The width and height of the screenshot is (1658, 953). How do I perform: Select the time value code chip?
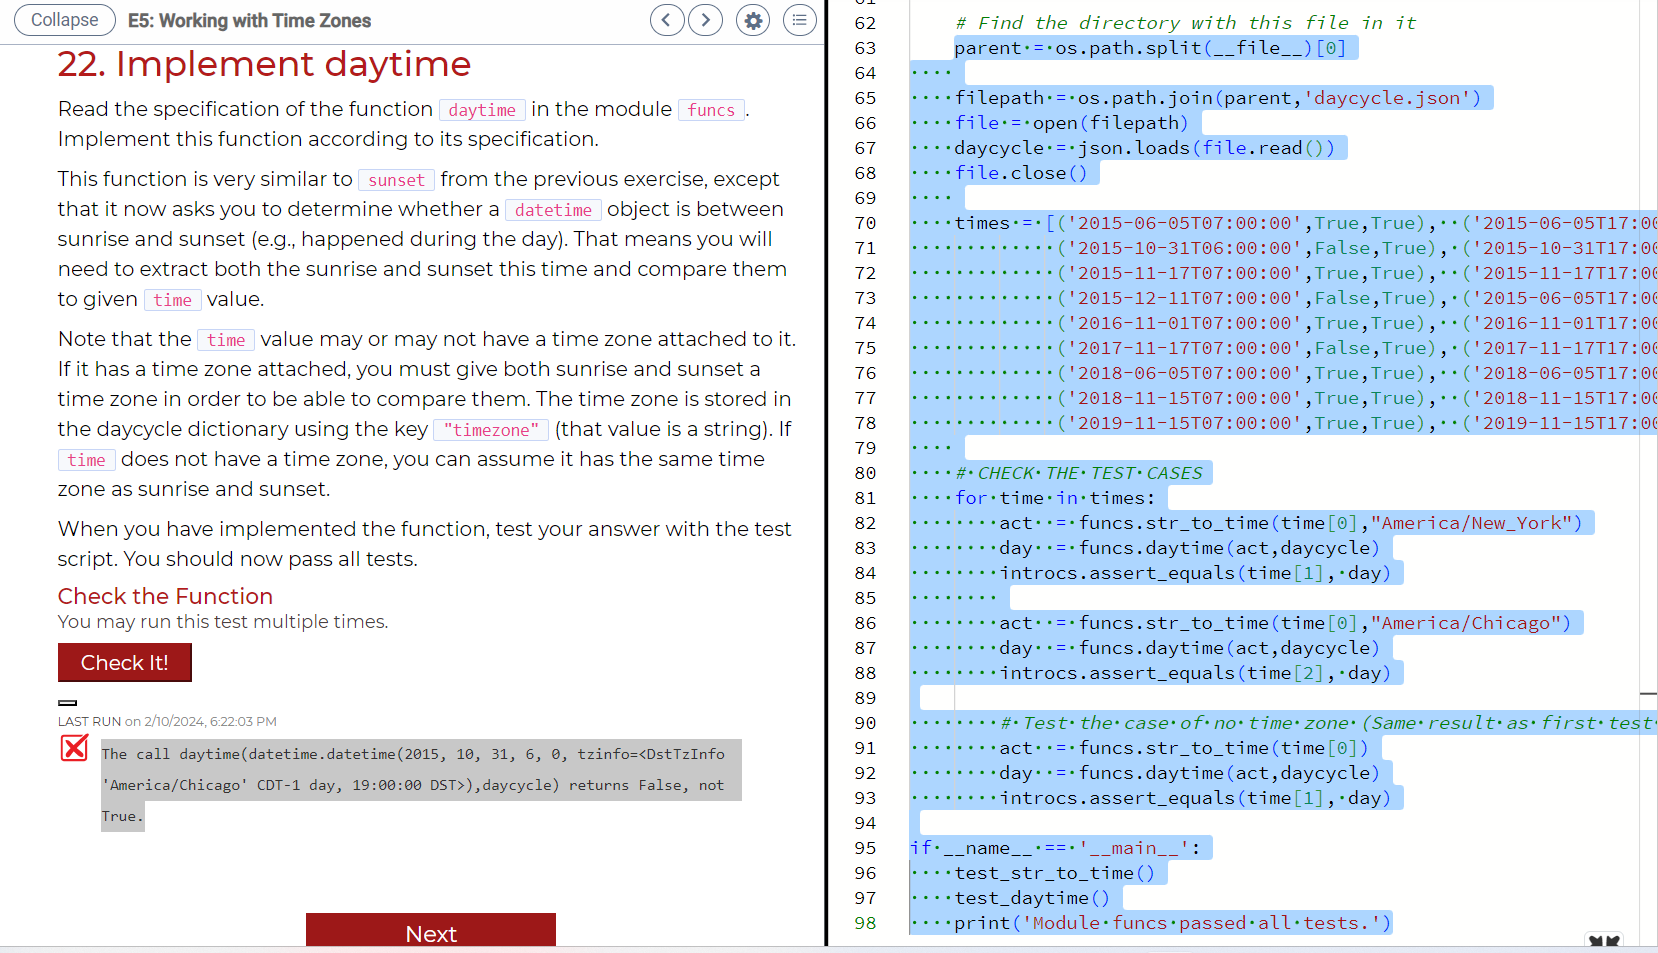[173, 299]
